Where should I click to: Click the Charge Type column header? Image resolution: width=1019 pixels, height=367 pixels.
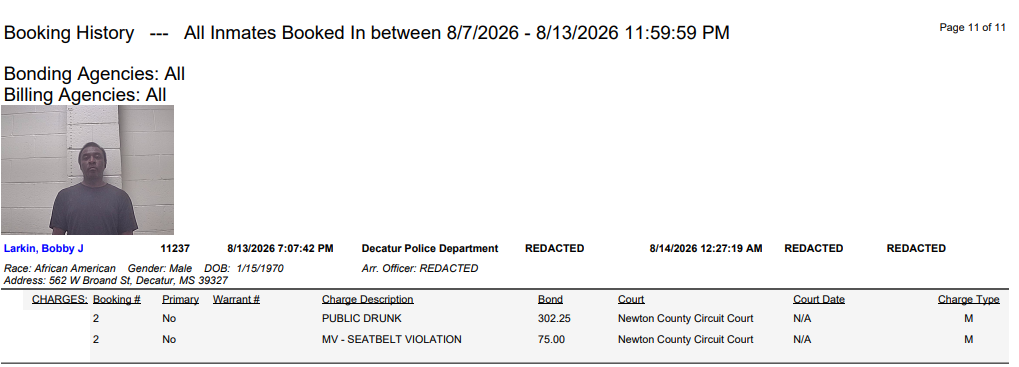point(968,299)
